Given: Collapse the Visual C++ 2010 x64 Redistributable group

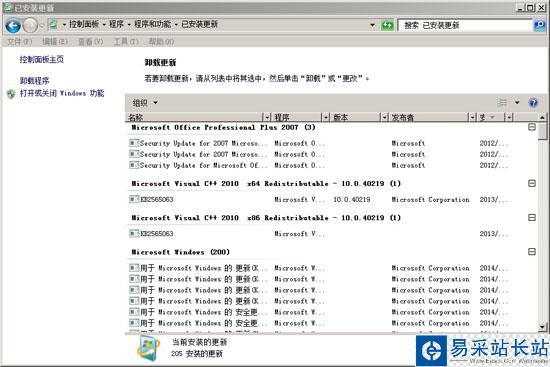Looking at the screenshot, I should click(x=532, y=183).
